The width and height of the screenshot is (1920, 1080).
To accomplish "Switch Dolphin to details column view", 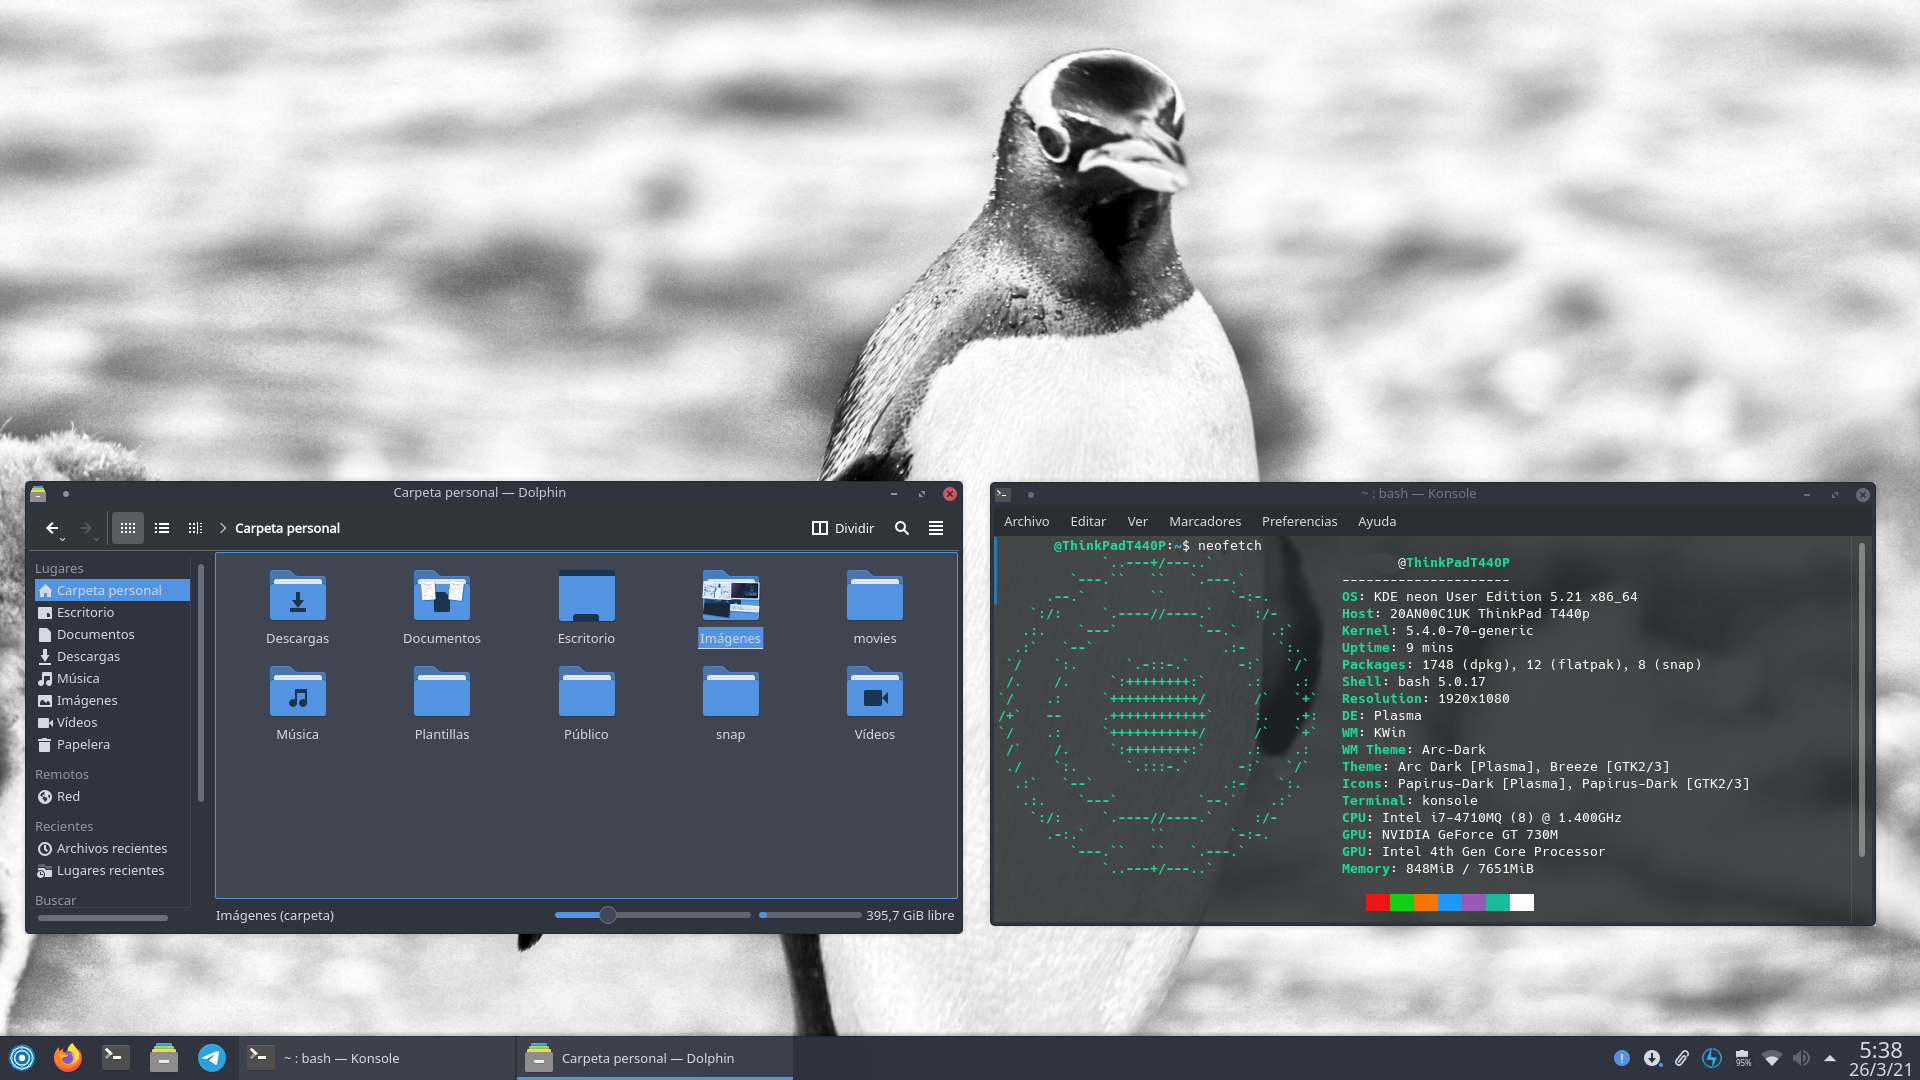I will coord(195,528).
